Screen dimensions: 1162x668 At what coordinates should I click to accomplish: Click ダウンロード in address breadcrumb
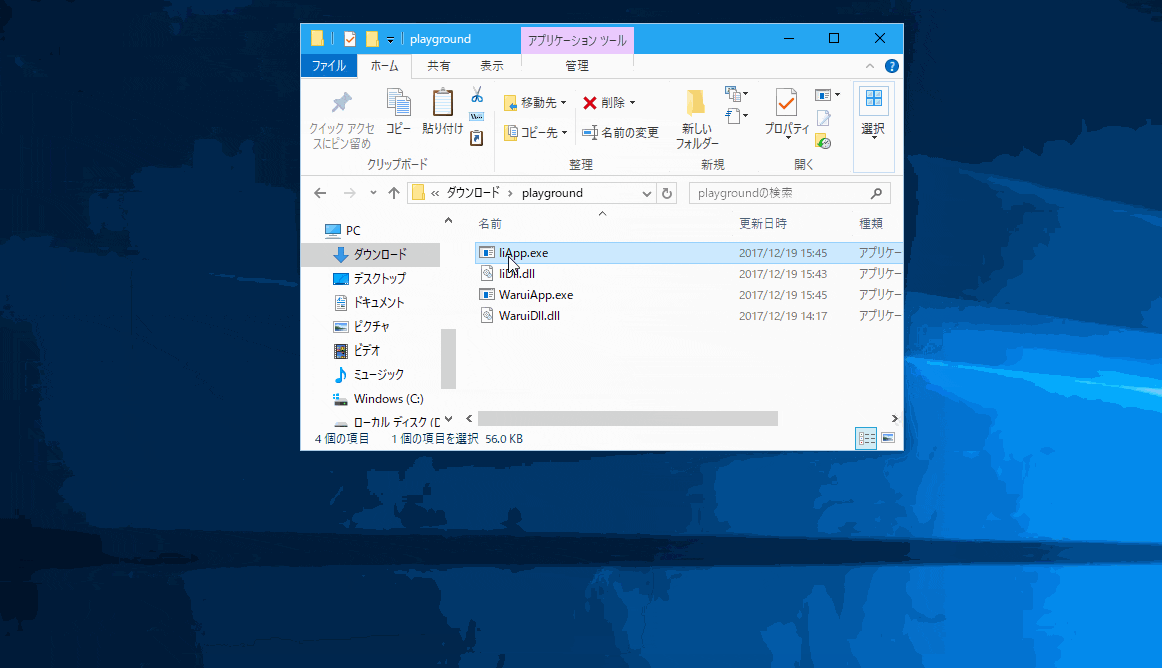tap(473, 194)
